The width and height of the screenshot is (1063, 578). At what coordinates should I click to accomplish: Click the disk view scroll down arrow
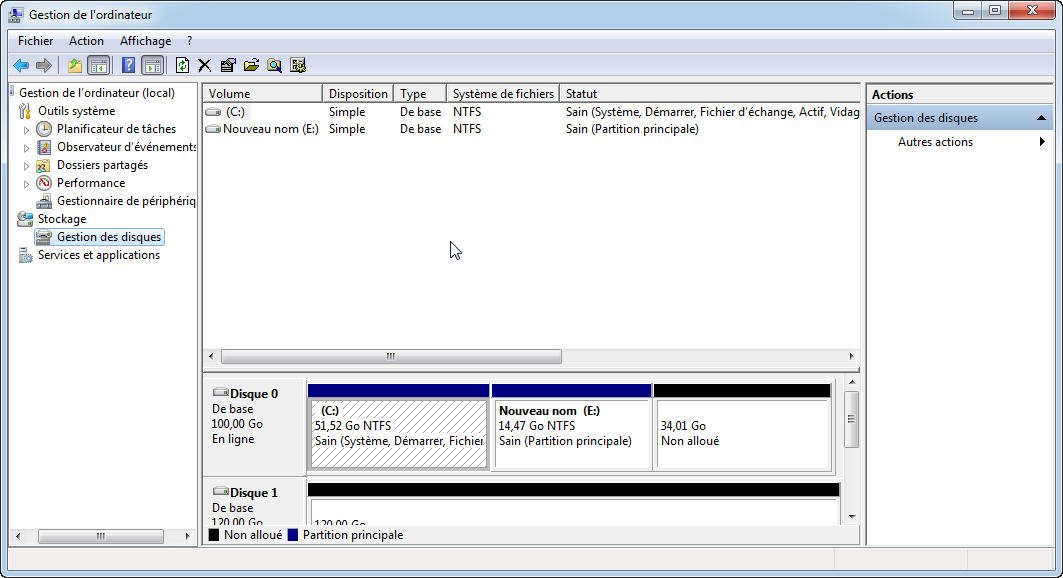click(852, 516)
